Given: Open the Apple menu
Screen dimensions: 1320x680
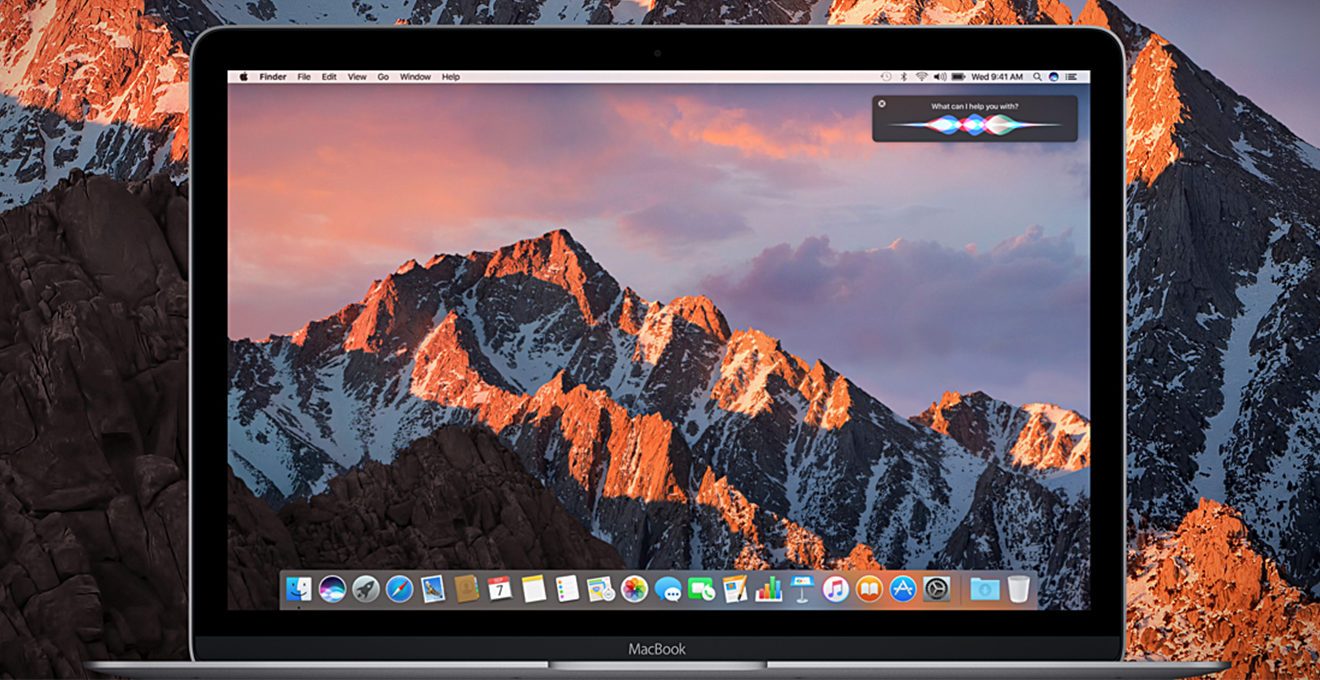Looking at the screenshot, I should pyautogui.click(x=242, y=77).
